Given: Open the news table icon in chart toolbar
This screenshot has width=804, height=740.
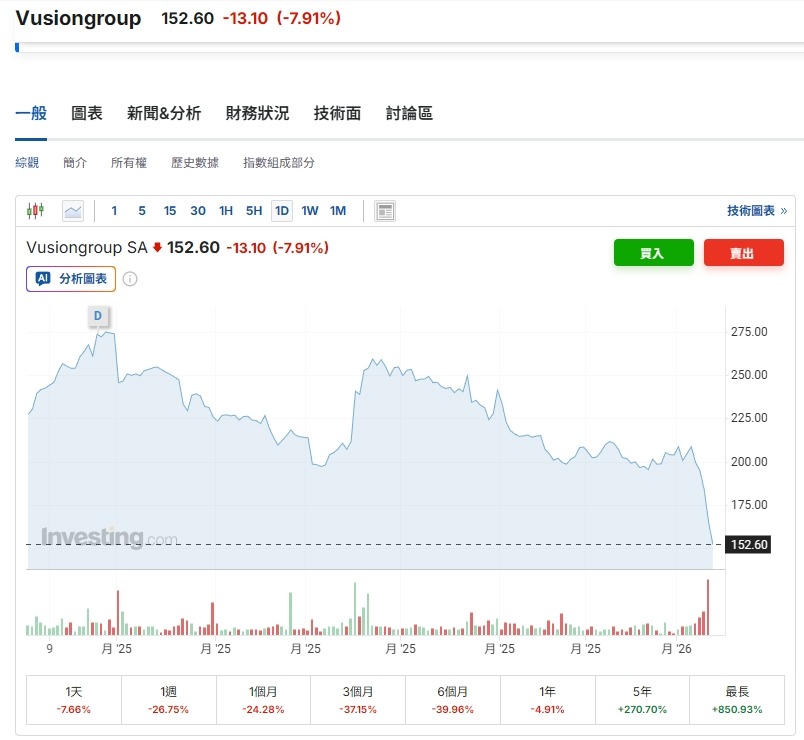Looking at the screenshot, I should [x=385, y=211].
